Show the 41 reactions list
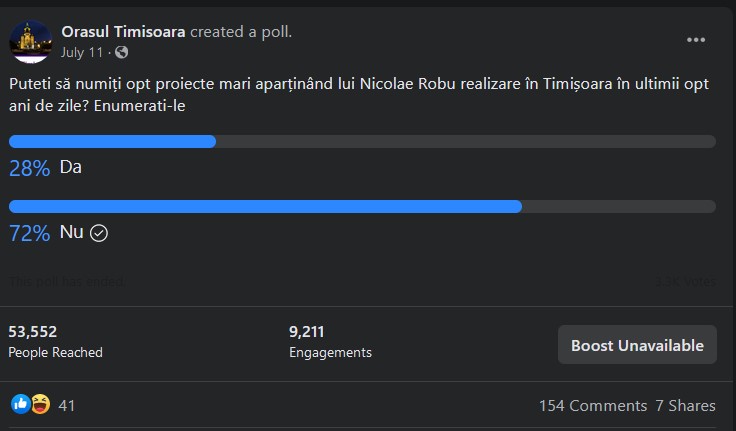The image size is (736, 431). [67, 405]
